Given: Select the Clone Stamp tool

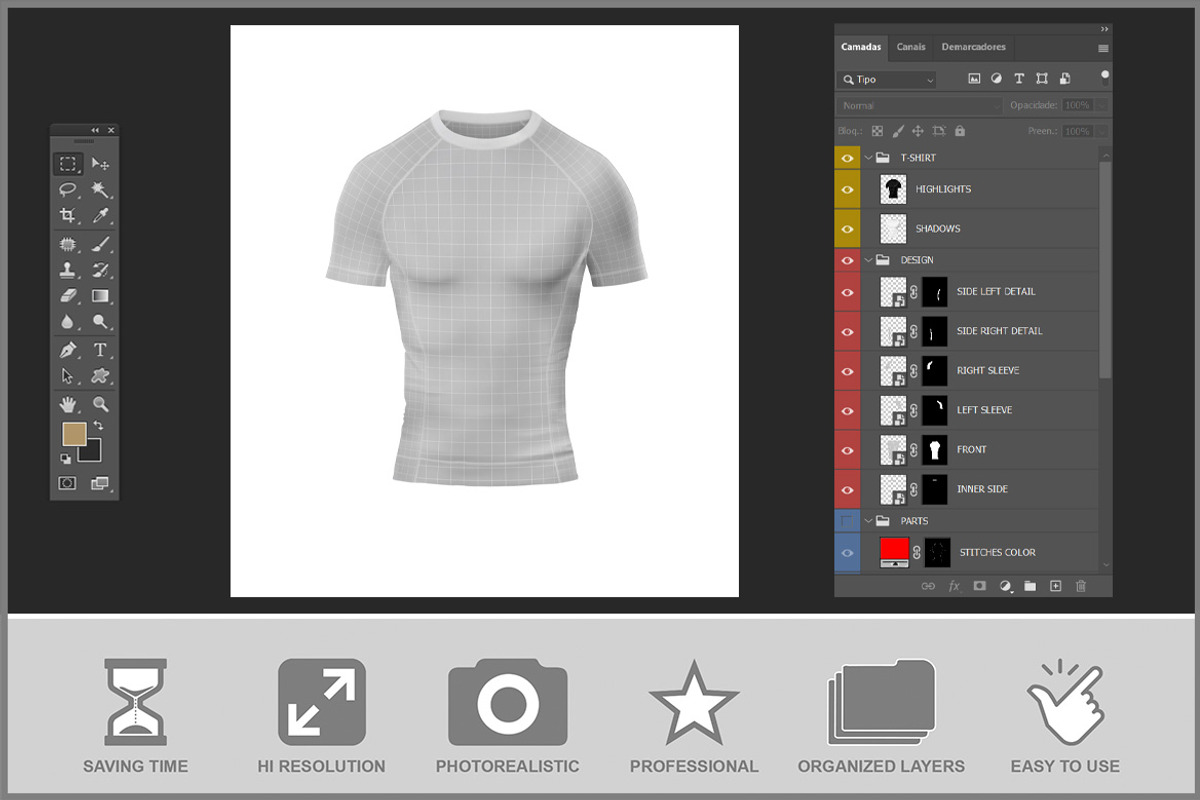Looking at the screenshot, I should point(68,270).
